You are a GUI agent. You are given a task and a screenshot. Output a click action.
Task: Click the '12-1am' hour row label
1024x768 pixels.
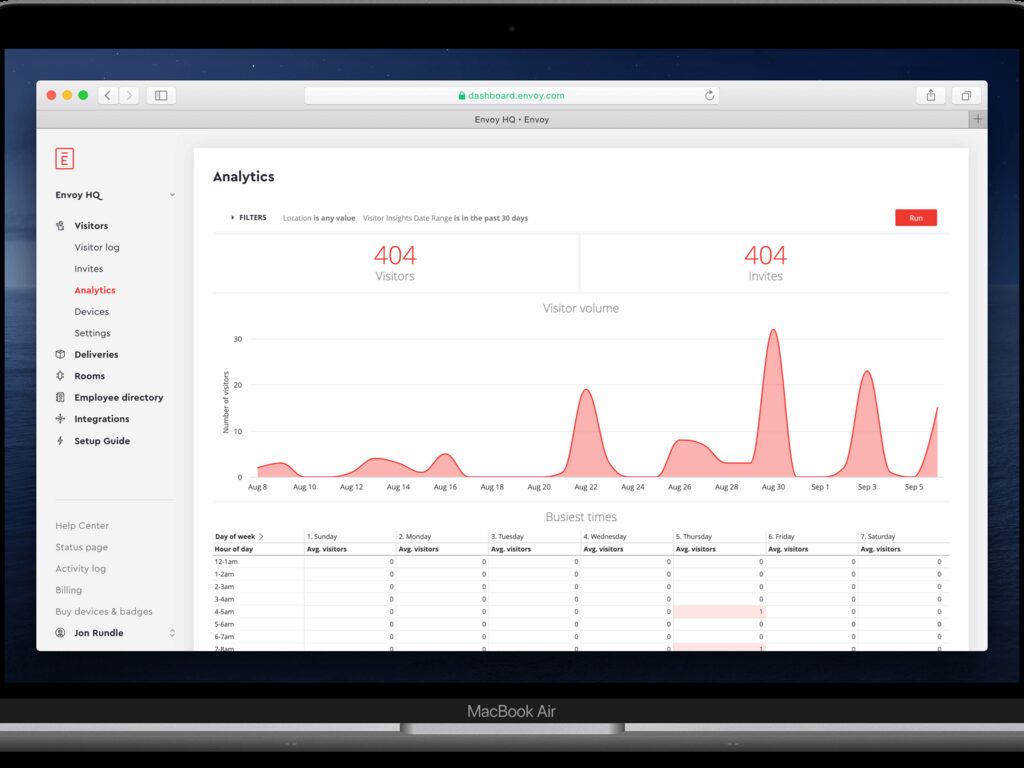pyautogui.click(x=226, y=562)
